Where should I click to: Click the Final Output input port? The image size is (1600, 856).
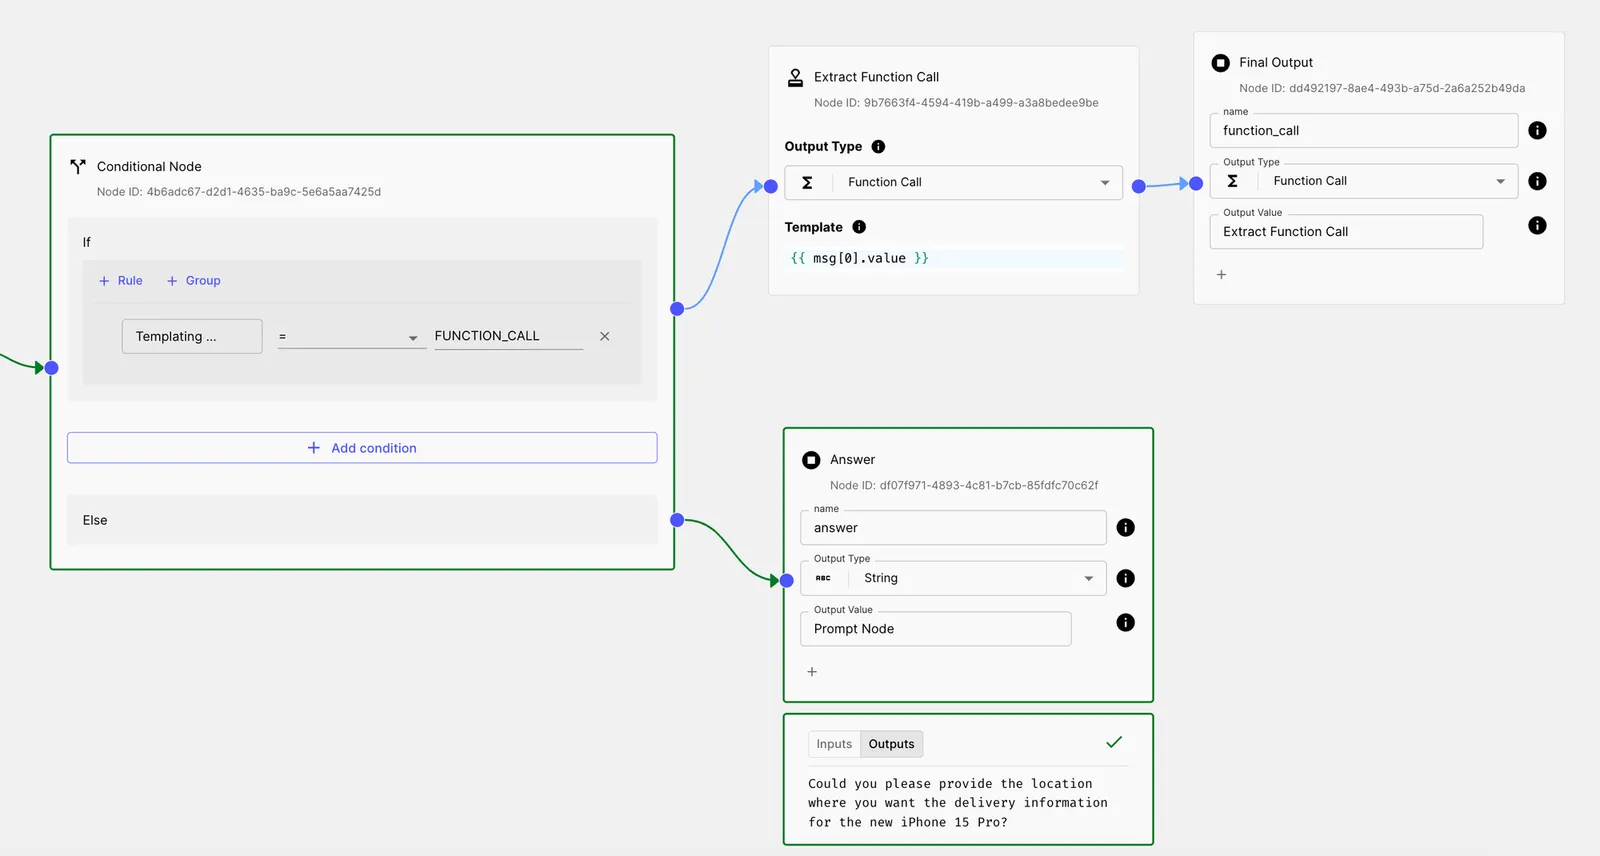click(1196, 184)
